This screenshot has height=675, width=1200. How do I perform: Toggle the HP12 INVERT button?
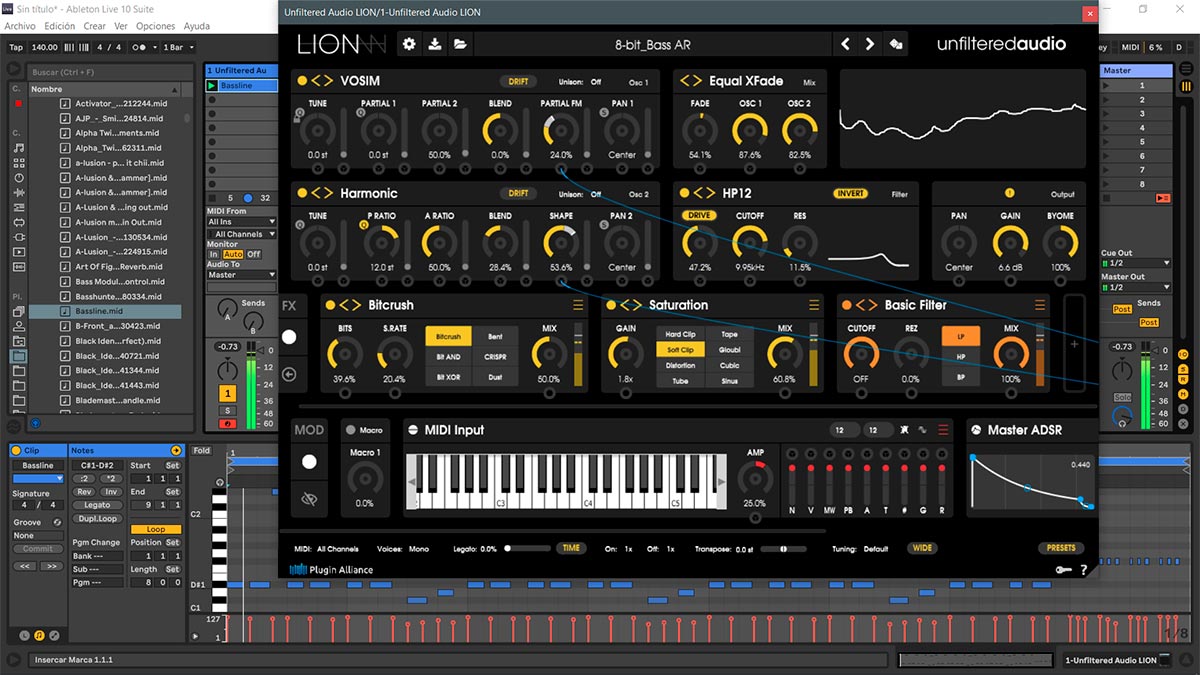pyautogui.click(x=850, y=194)
